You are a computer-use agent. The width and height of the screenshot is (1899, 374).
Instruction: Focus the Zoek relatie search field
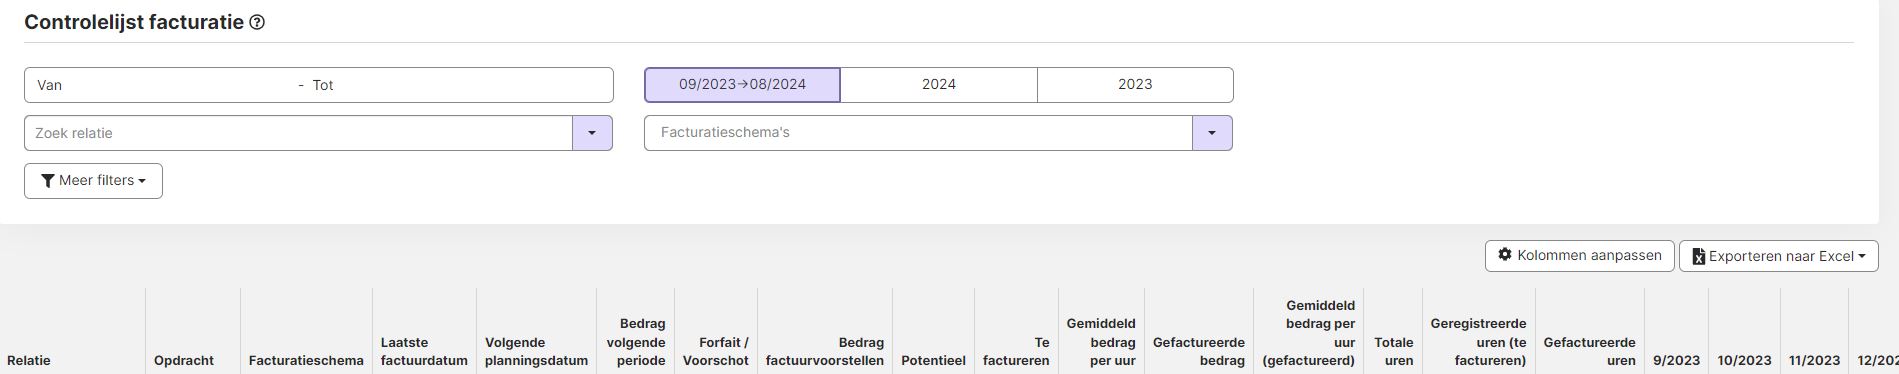point(298,133)
